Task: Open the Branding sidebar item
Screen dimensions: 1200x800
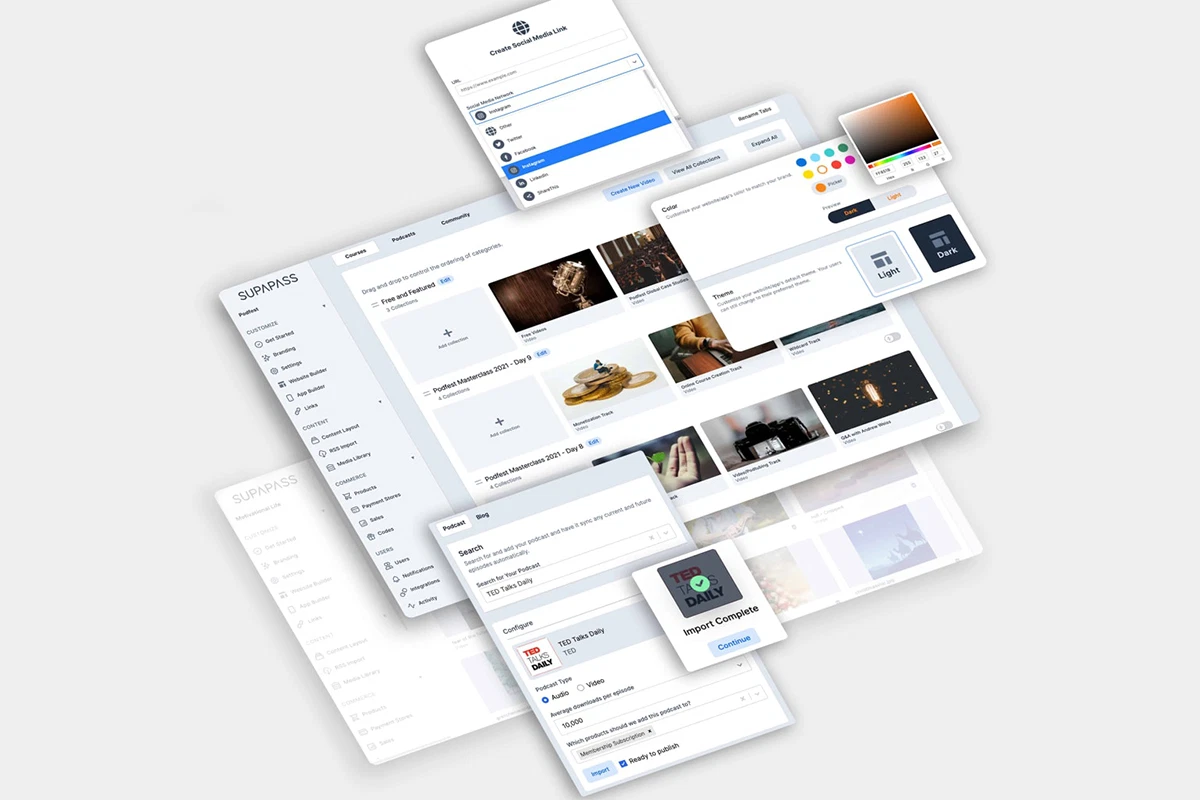Action: [x=278, y=352]
